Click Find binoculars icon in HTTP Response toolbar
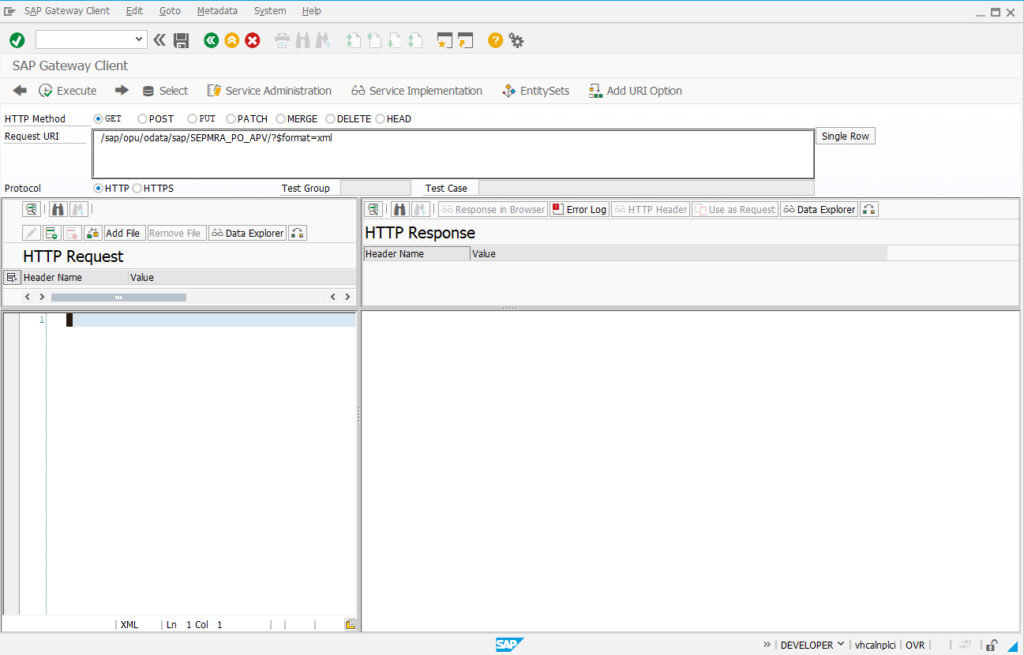Viewport: 1024px width, 655px height. 400,209
